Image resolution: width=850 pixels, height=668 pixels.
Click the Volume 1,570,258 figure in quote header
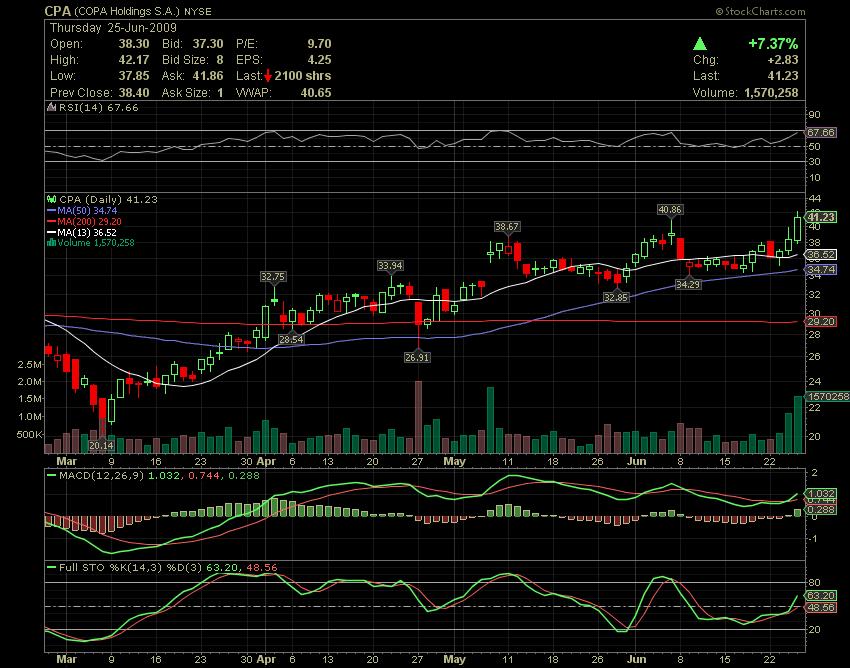pyautogui.click(x=771, y=93)
